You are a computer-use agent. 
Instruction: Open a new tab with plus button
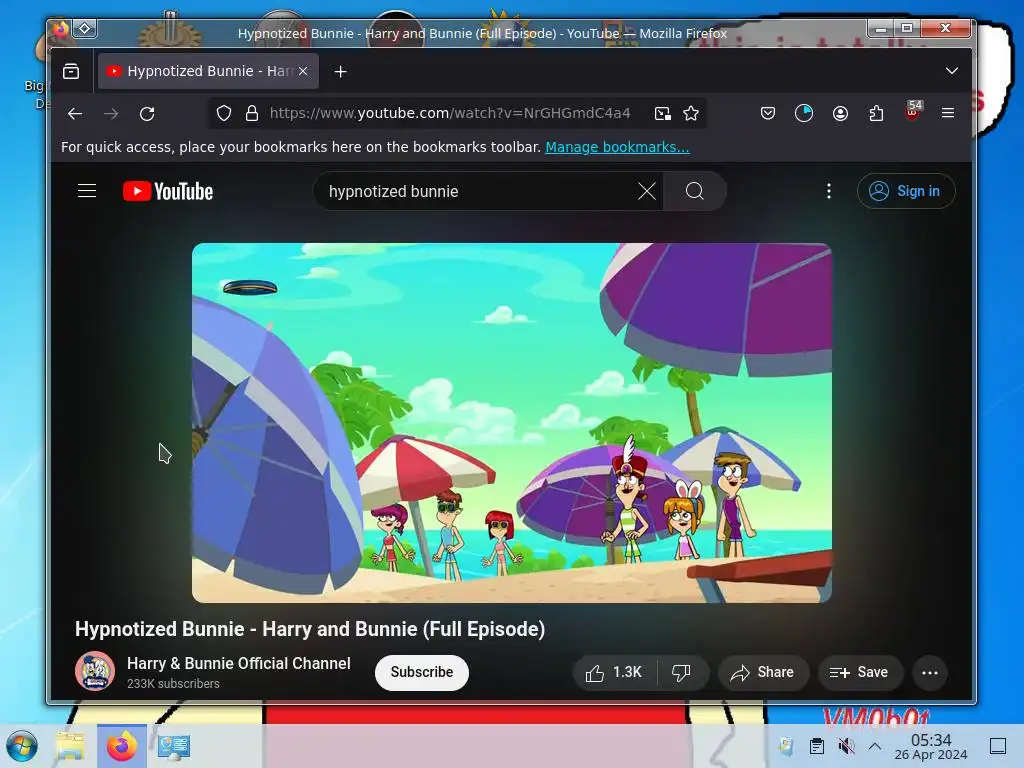(340, 72)
